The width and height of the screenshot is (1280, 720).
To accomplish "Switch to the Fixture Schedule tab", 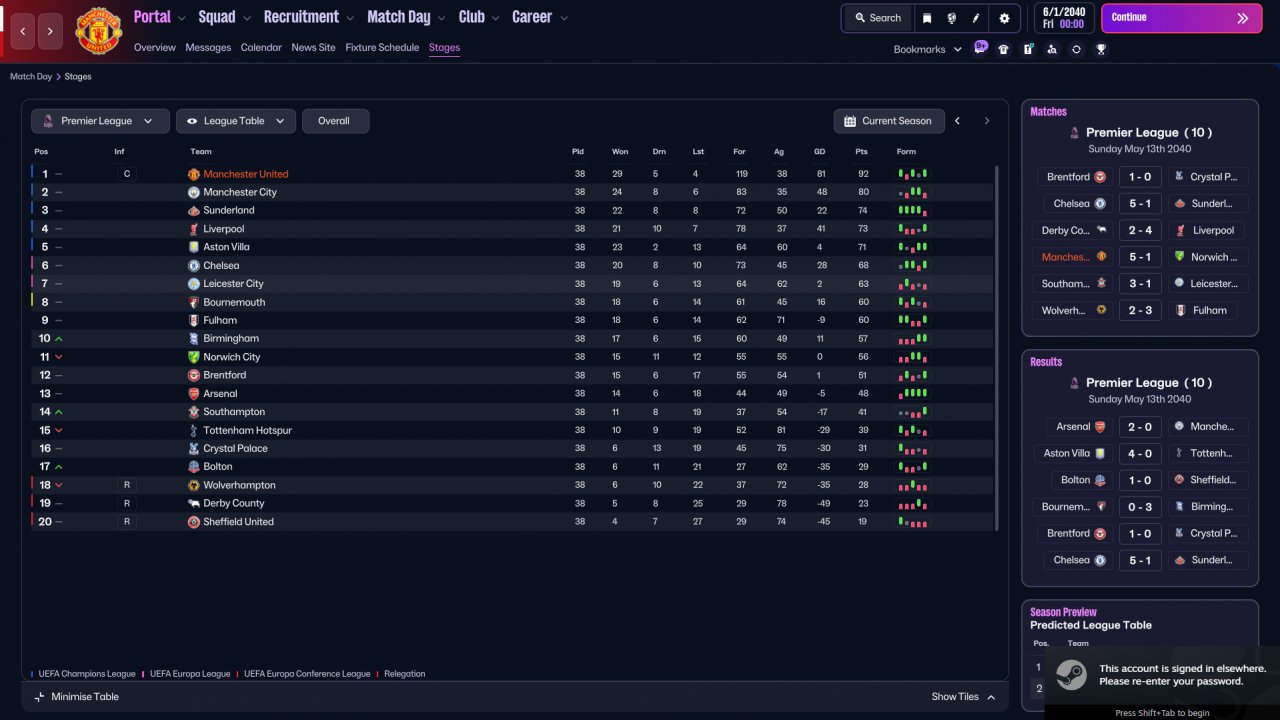I will [382, 48].
